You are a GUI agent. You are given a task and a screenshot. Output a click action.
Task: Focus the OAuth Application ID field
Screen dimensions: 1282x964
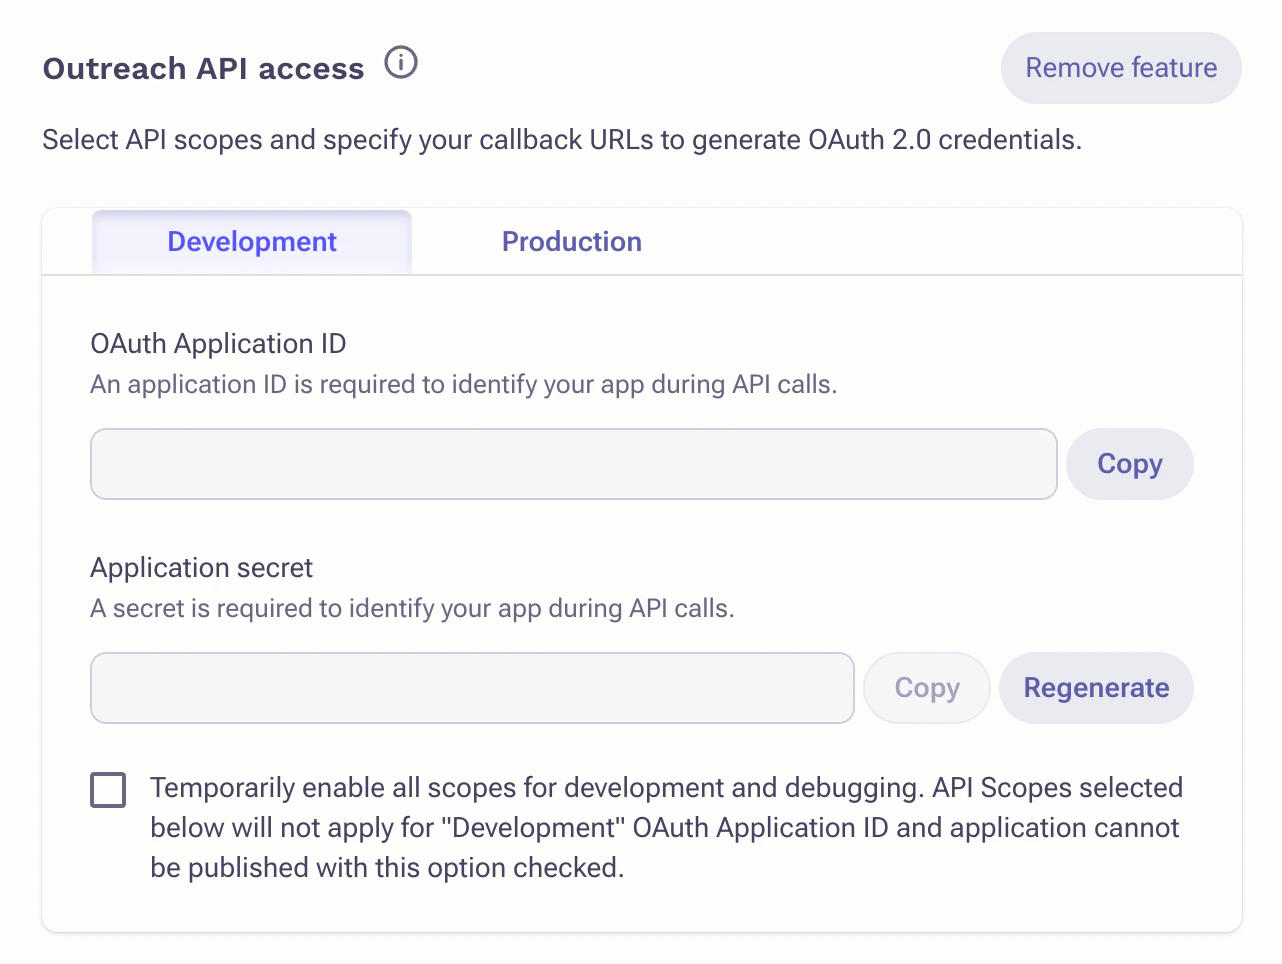(573, 464)
